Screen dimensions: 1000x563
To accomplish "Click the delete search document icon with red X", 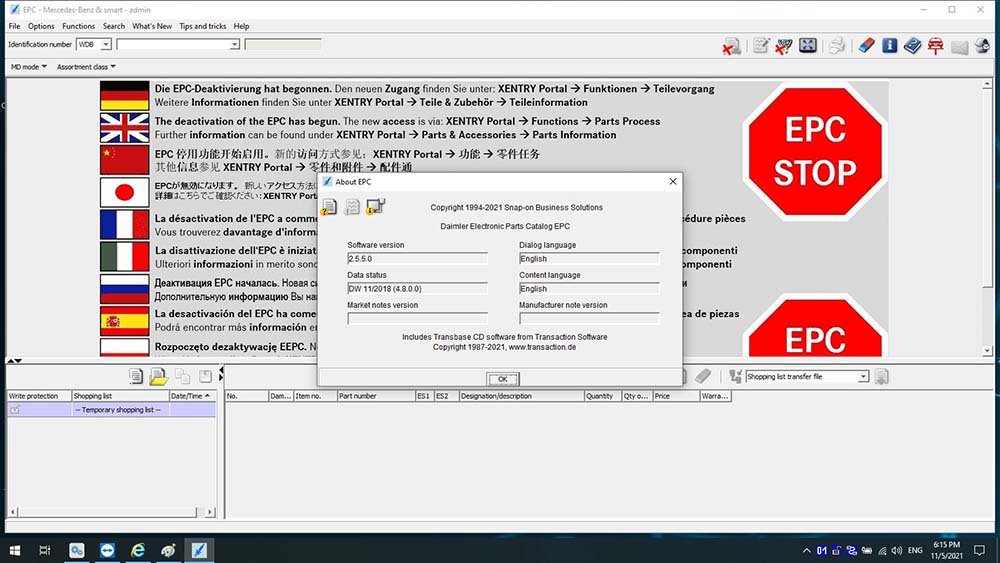I will point(732,47).
